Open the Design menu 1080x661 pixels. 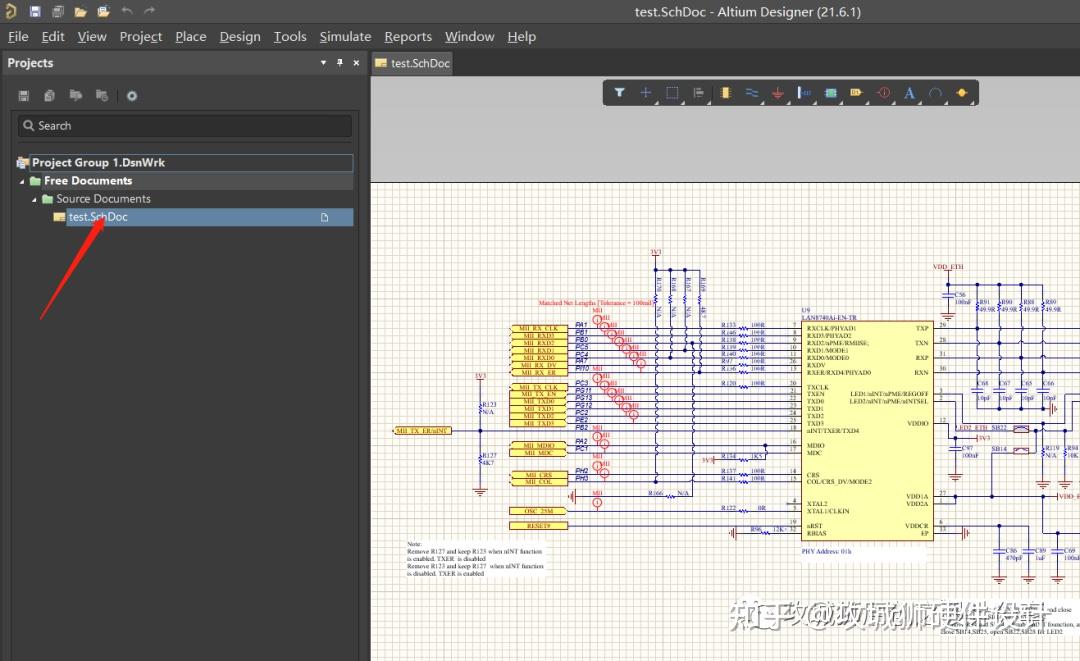point(239,36)
